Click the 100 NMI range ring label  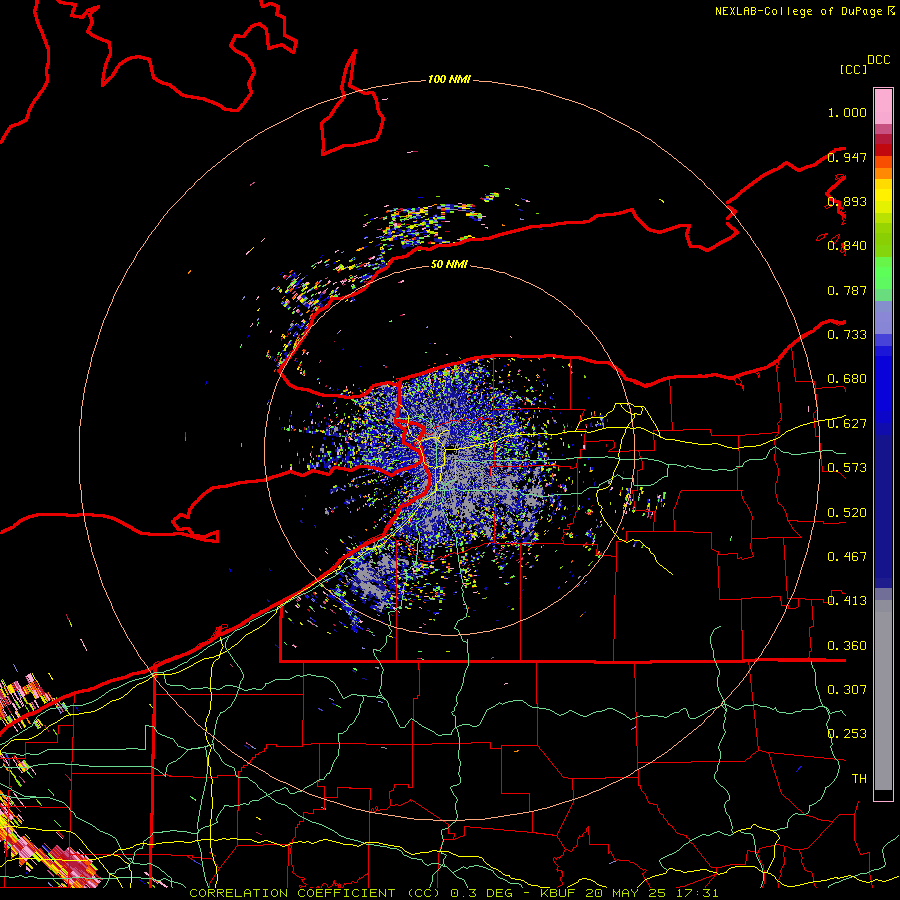449,79
